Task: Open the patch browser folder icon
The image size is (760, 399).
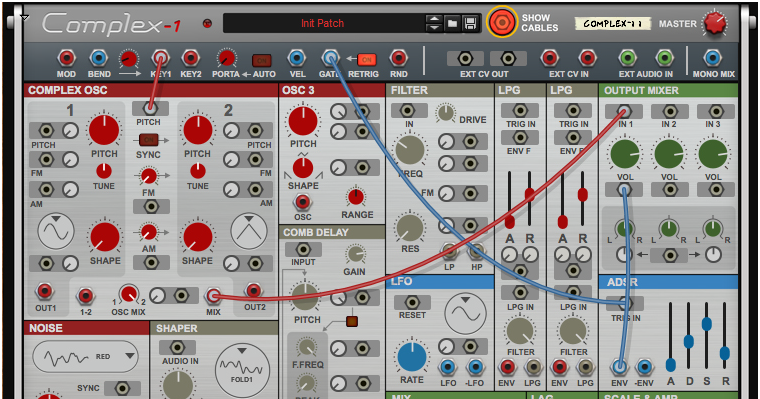Action: (x=452, y=23)
